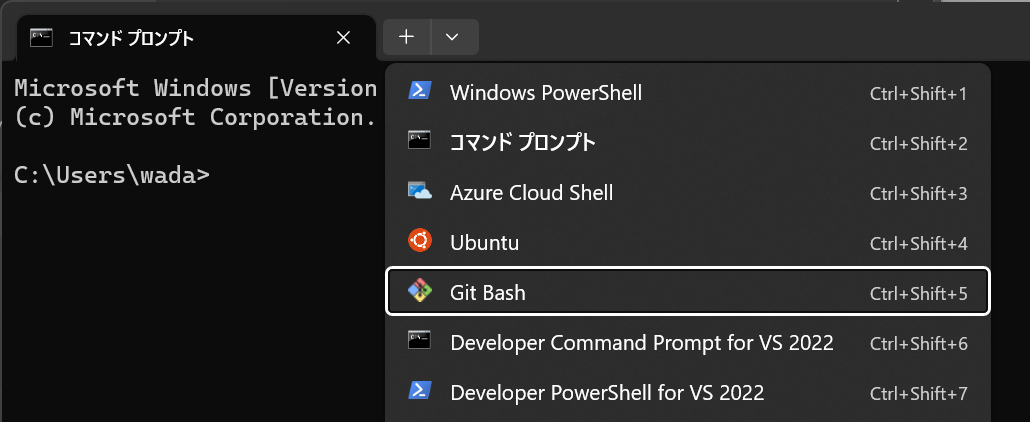Click the Windows PowerShell profile icon
Viewport: 1030px width, 422px height.
pyautogui.click(x=419, y=91)
